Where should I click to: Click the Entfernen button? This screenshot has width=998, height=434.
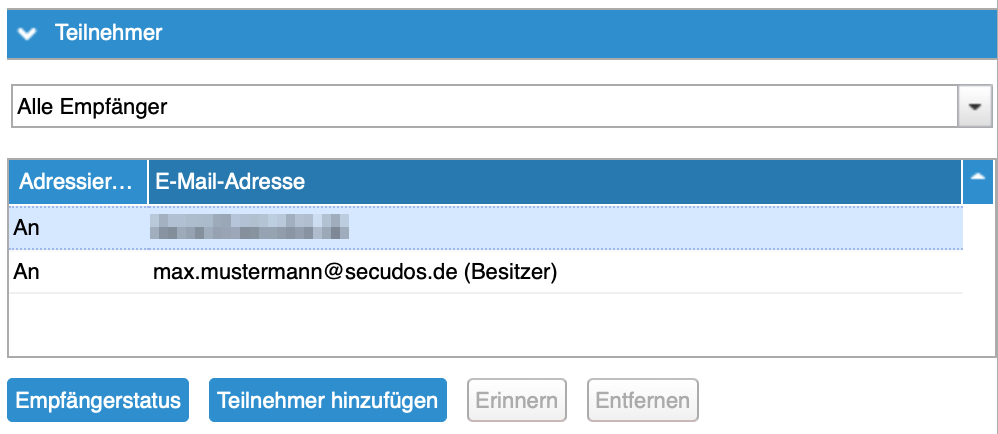click(643, 401)
